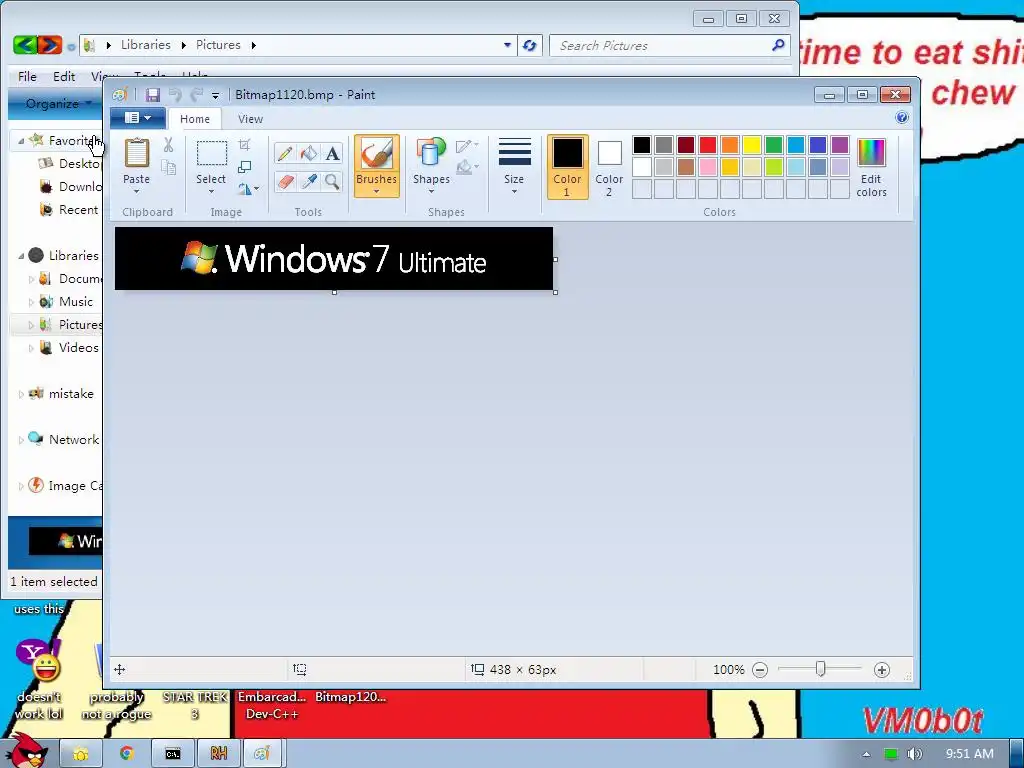Select the Text tool
The image size is (1024, 768).
[332, 153]
